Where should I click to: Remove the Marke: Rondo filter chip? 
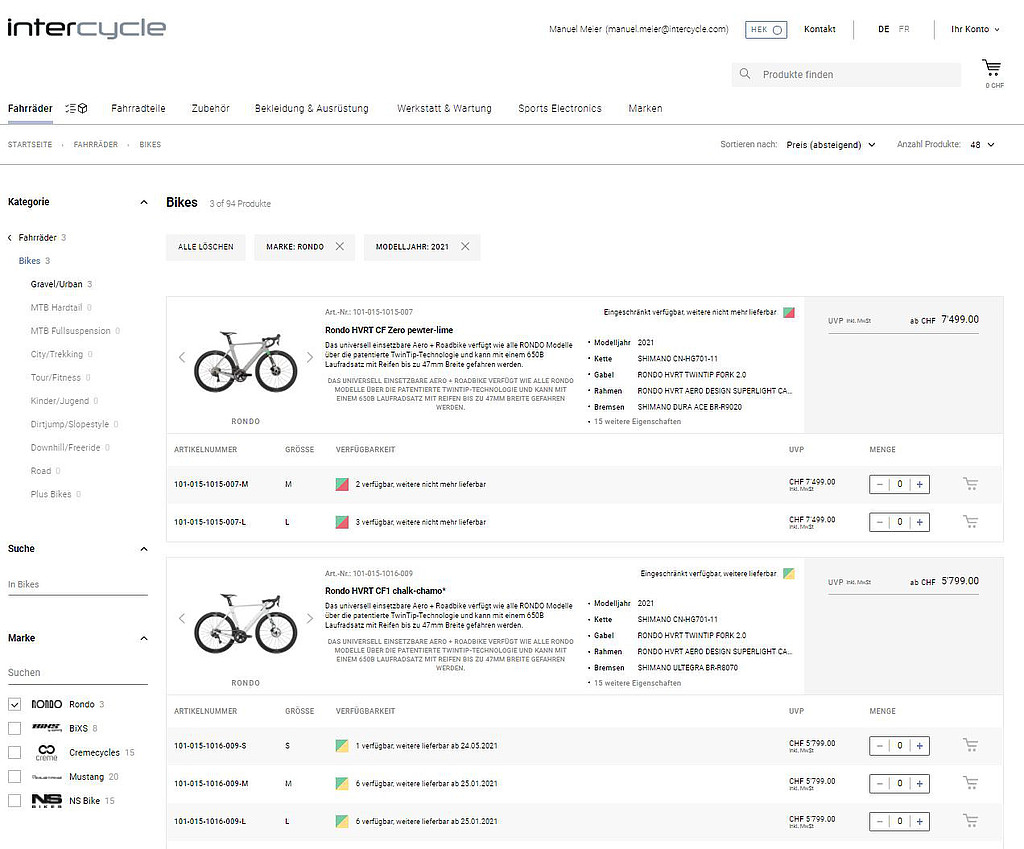[340, 247]
